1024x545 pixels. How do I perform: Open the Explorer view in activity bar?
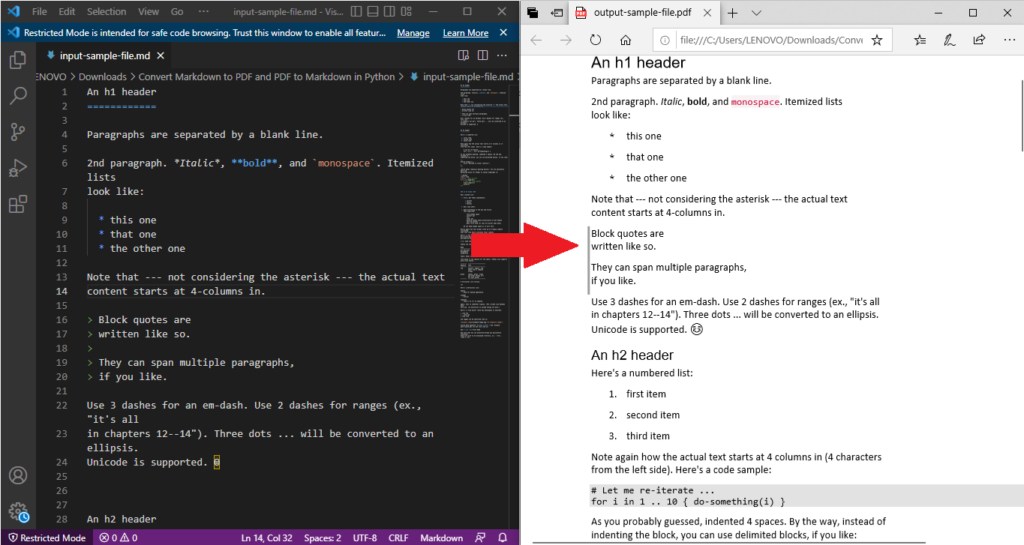(18, 60)
